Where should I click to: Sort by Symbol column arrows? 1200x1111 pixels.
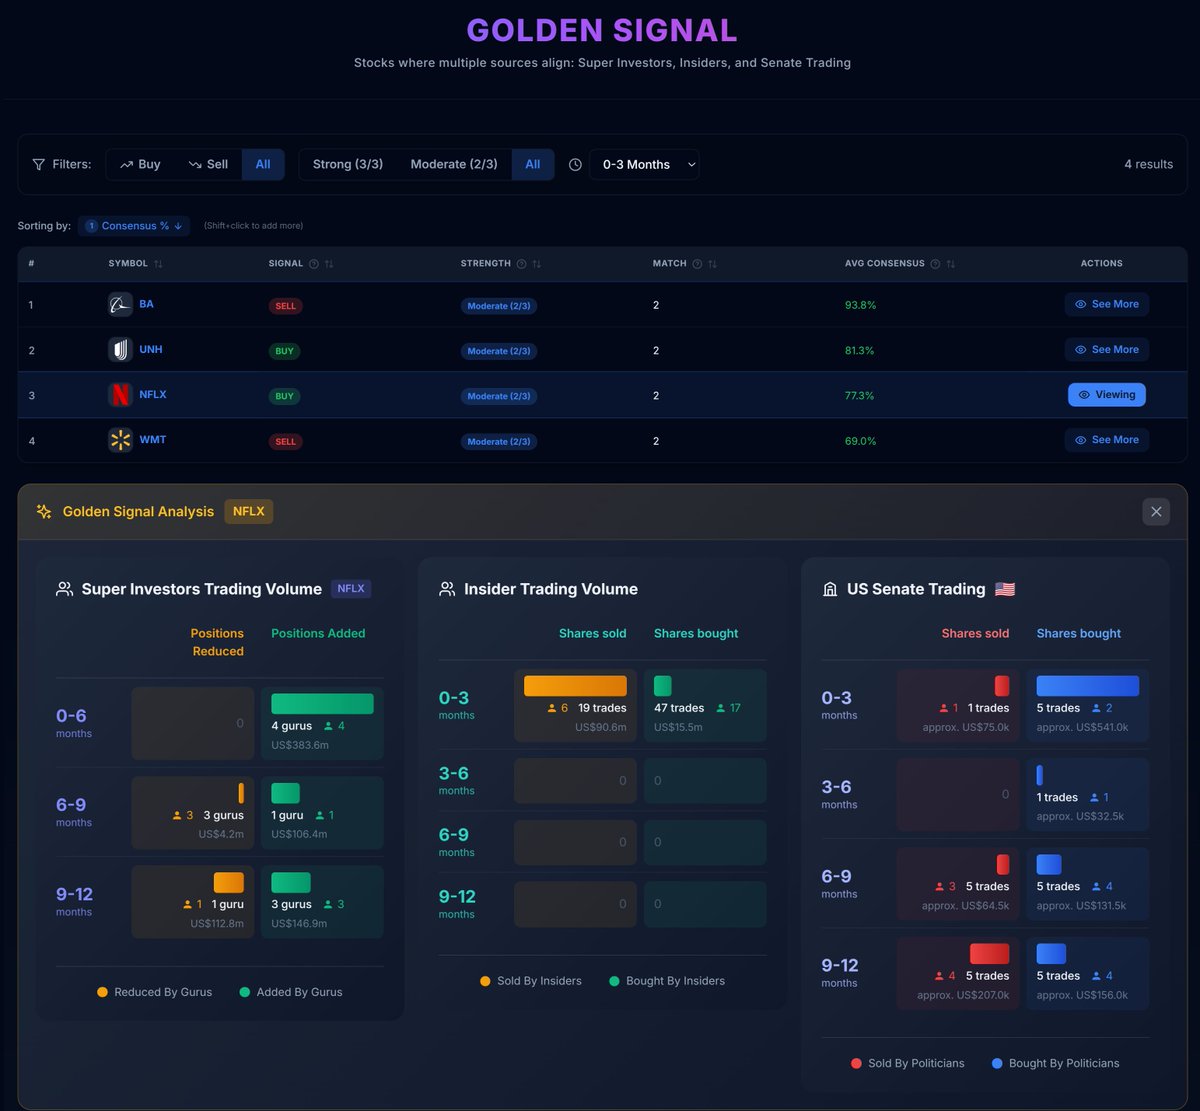[x=158, y=264]
